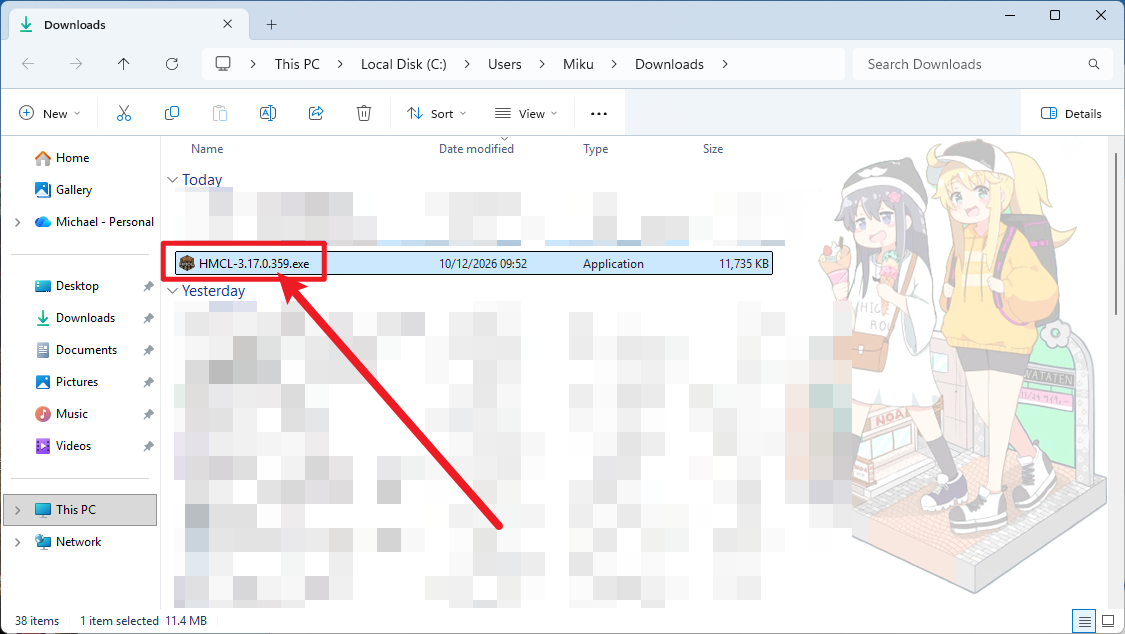
Task: Click the Forward navigation arrow
Action: pyautogui.click(x=76, y=64)
